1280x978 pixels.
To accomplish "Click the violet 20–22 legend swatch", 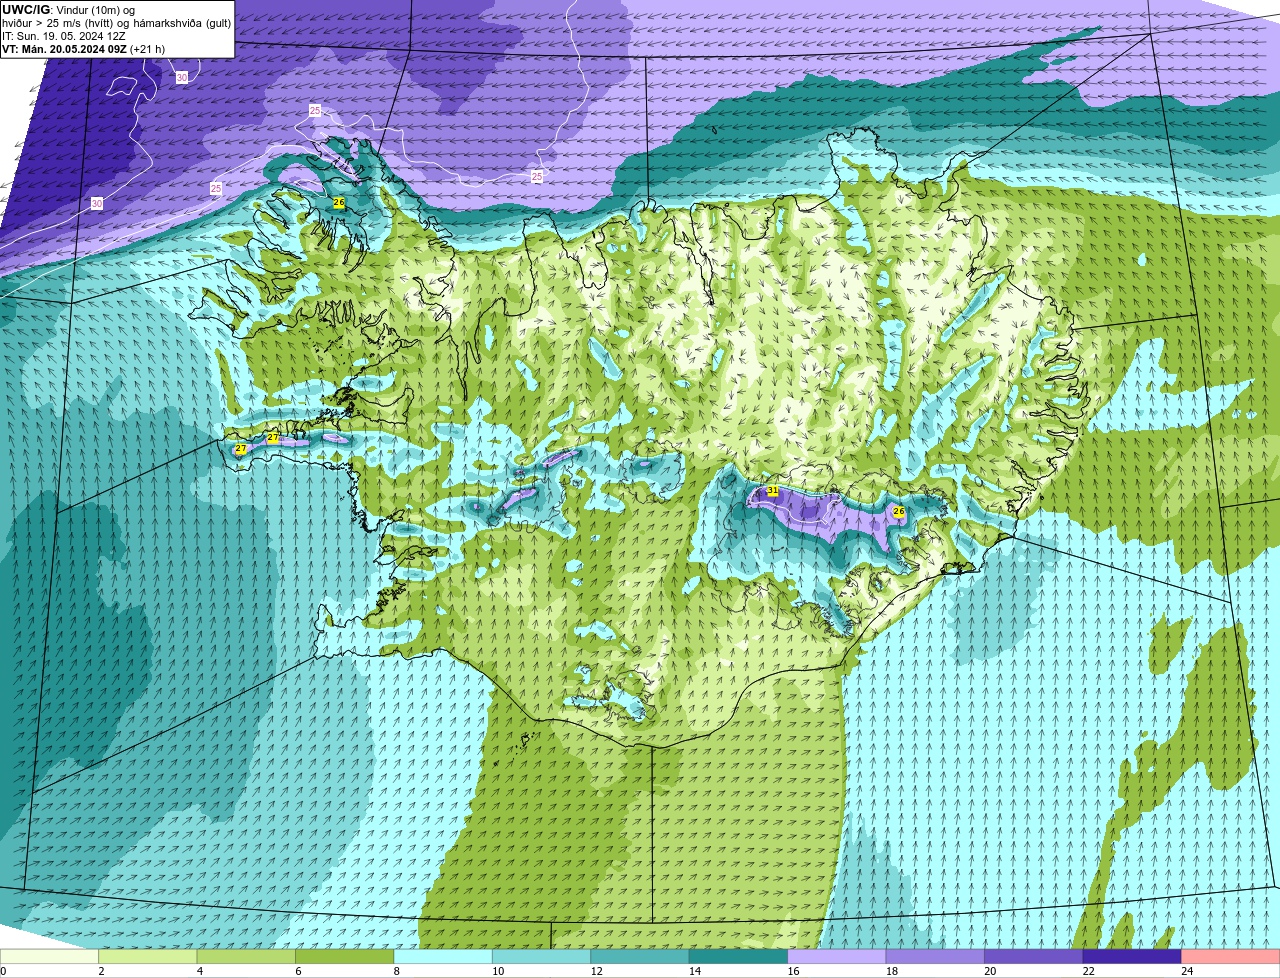I will 1033,957.
